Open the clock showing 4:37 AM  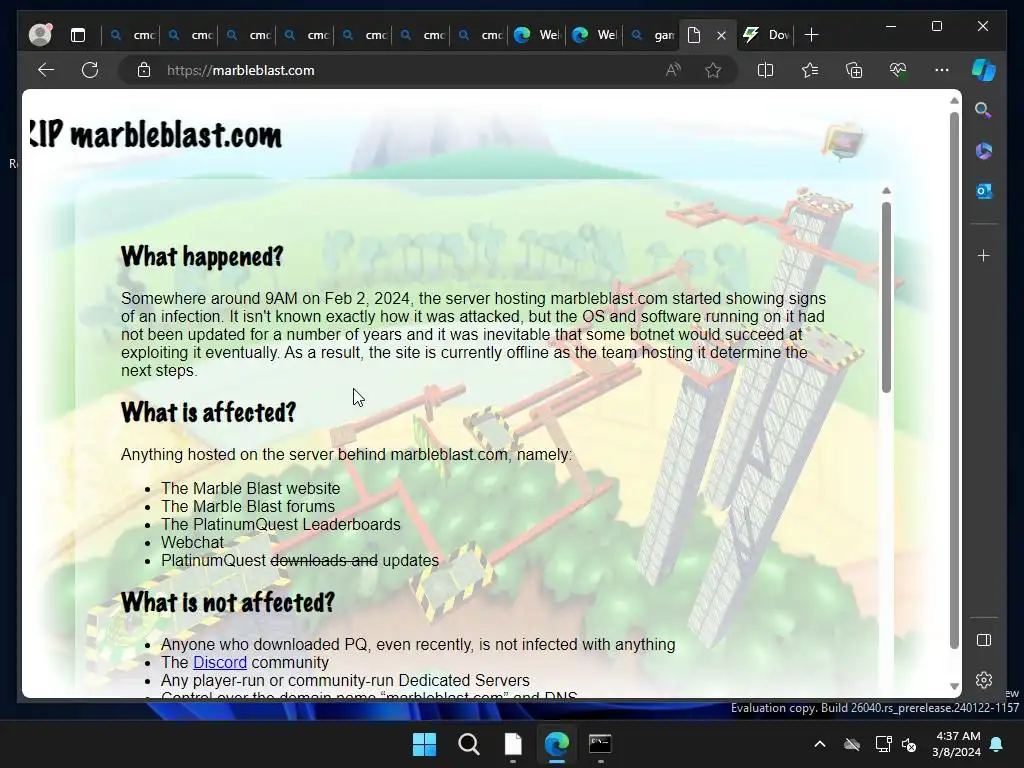click(x=956, y=744)
